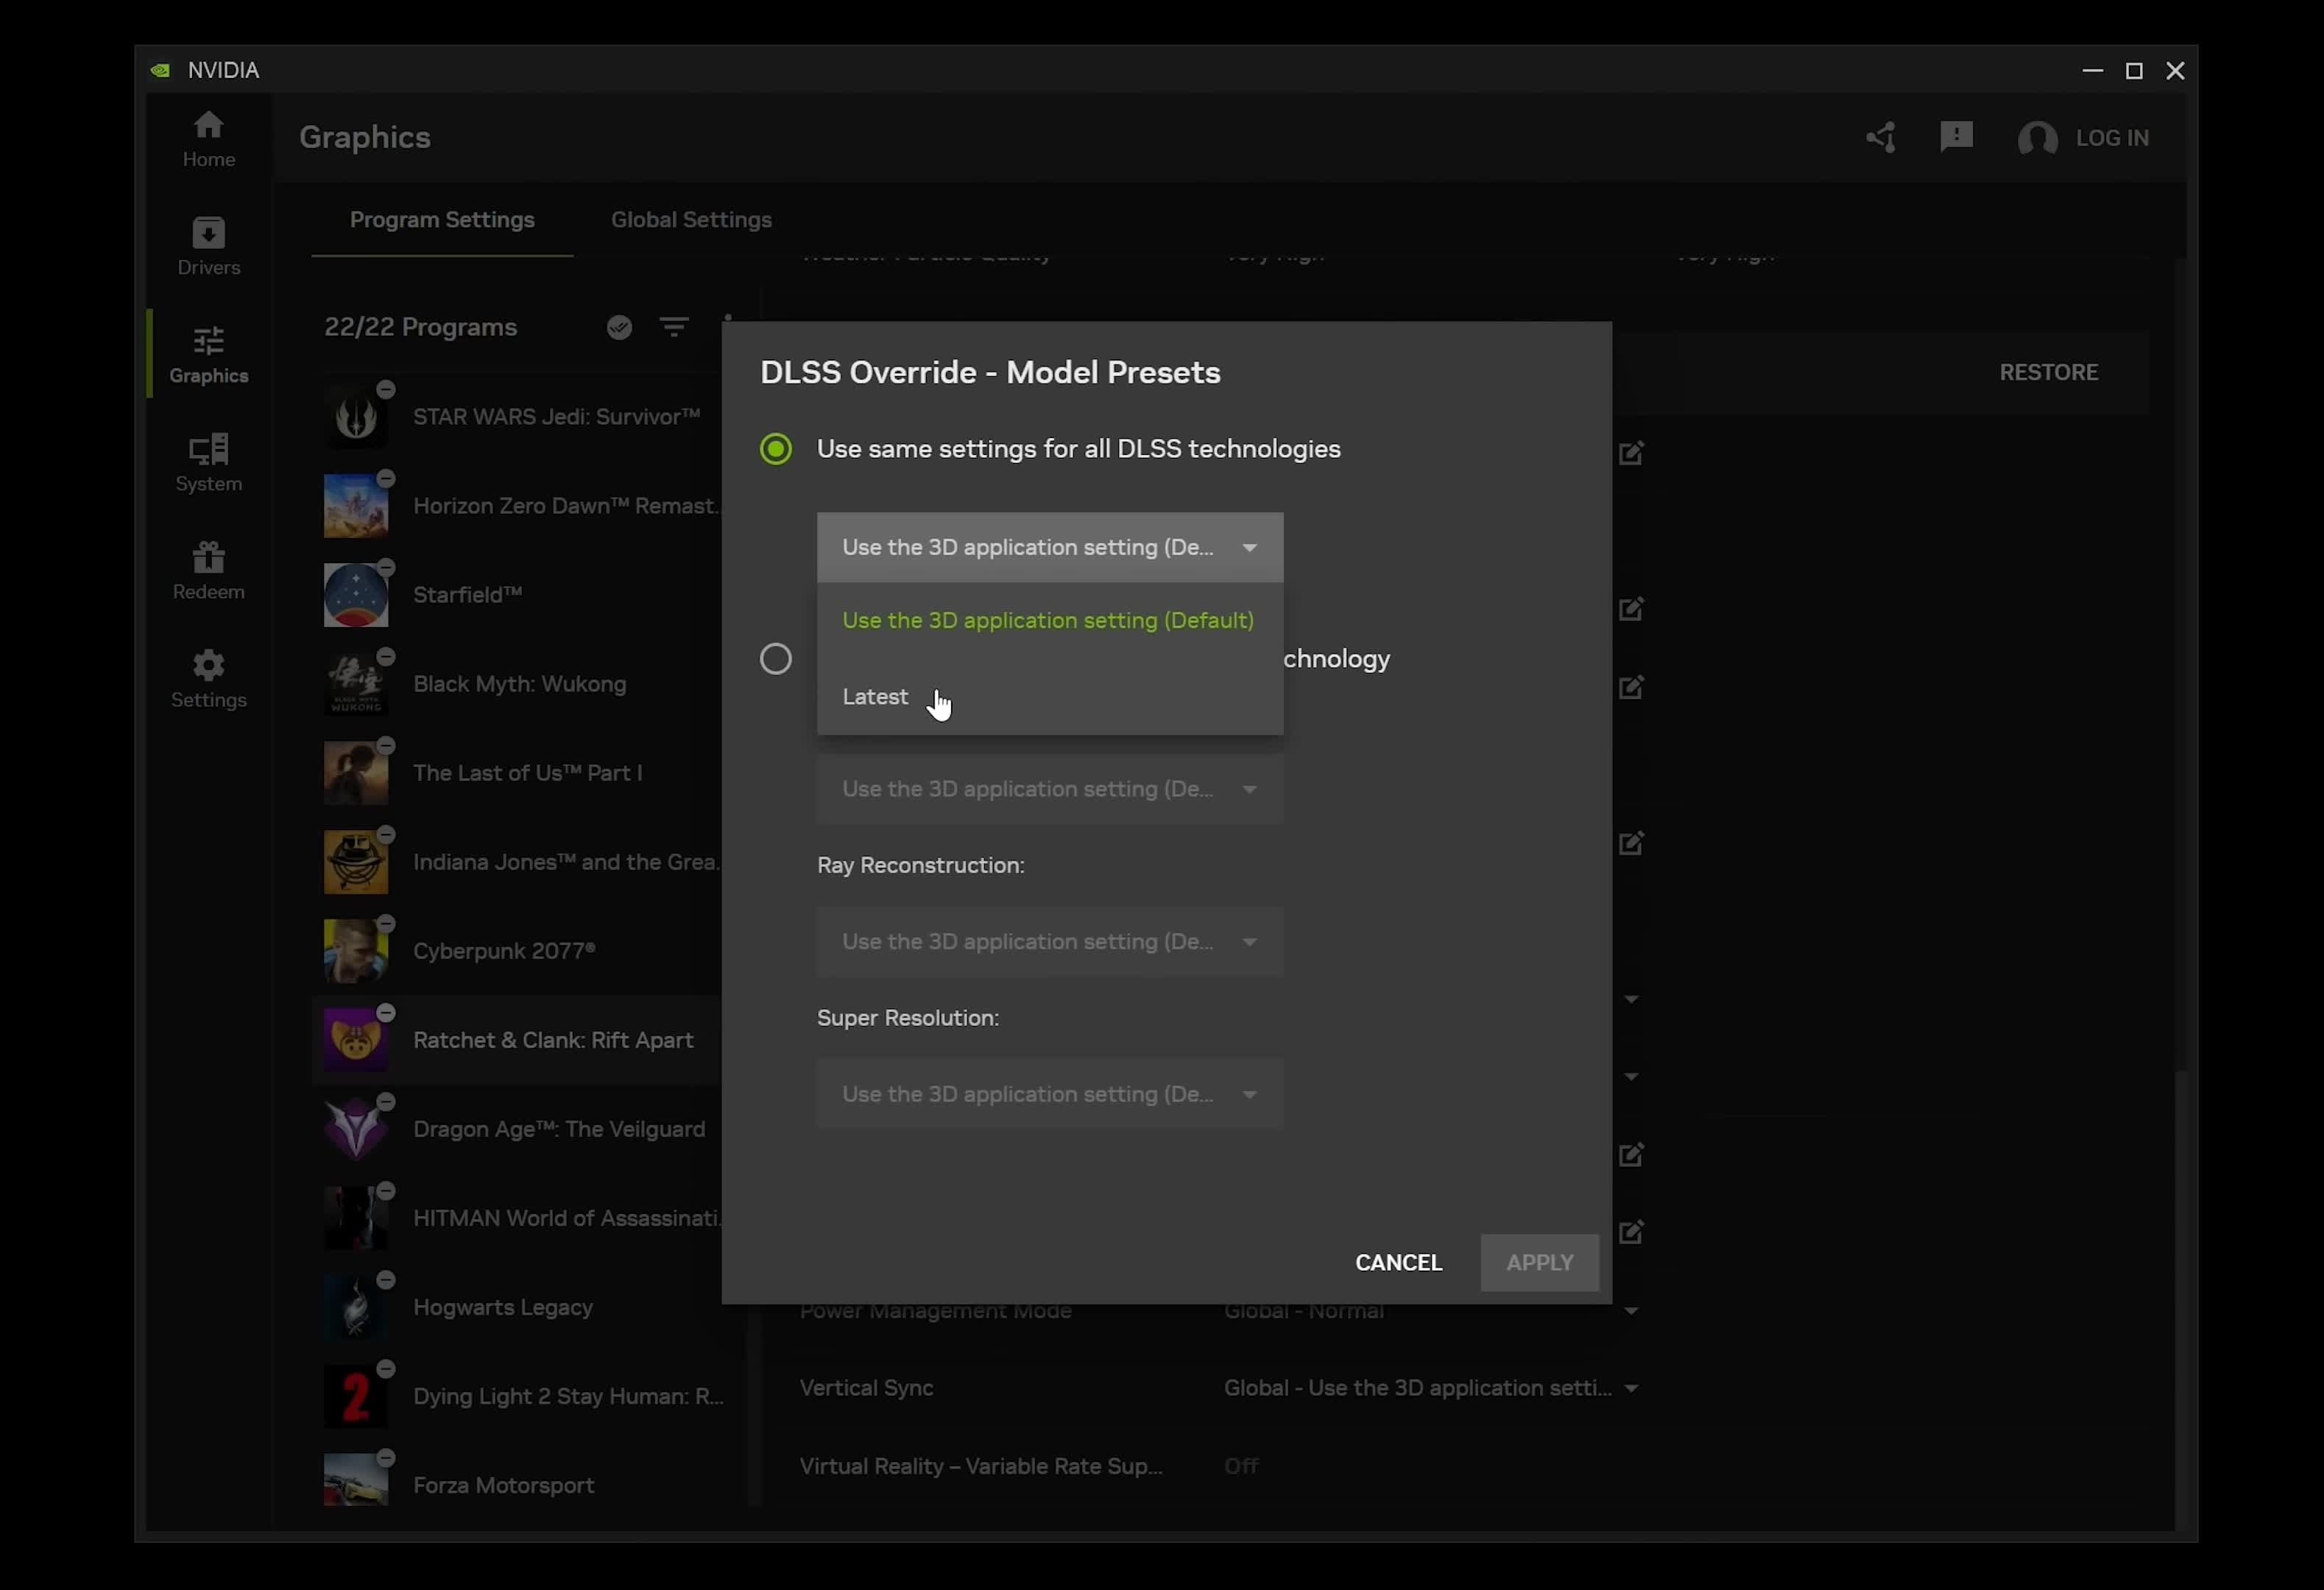
Task: Select Ratchet & Clank: Rift Apart program
Action: pyautogui.click(x=518, y=1040)
